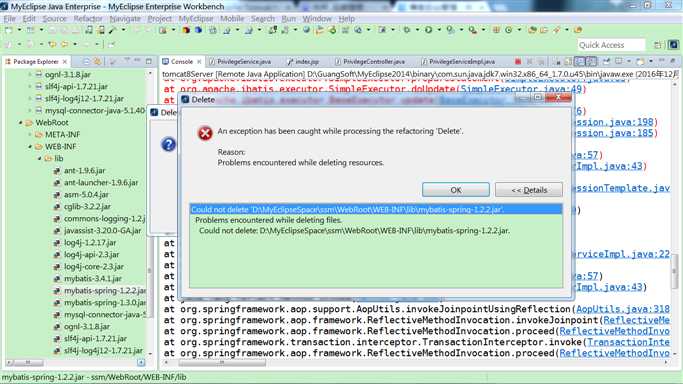
Task: Open the Debug button dropdown arrow
Action: pos(417,30)
